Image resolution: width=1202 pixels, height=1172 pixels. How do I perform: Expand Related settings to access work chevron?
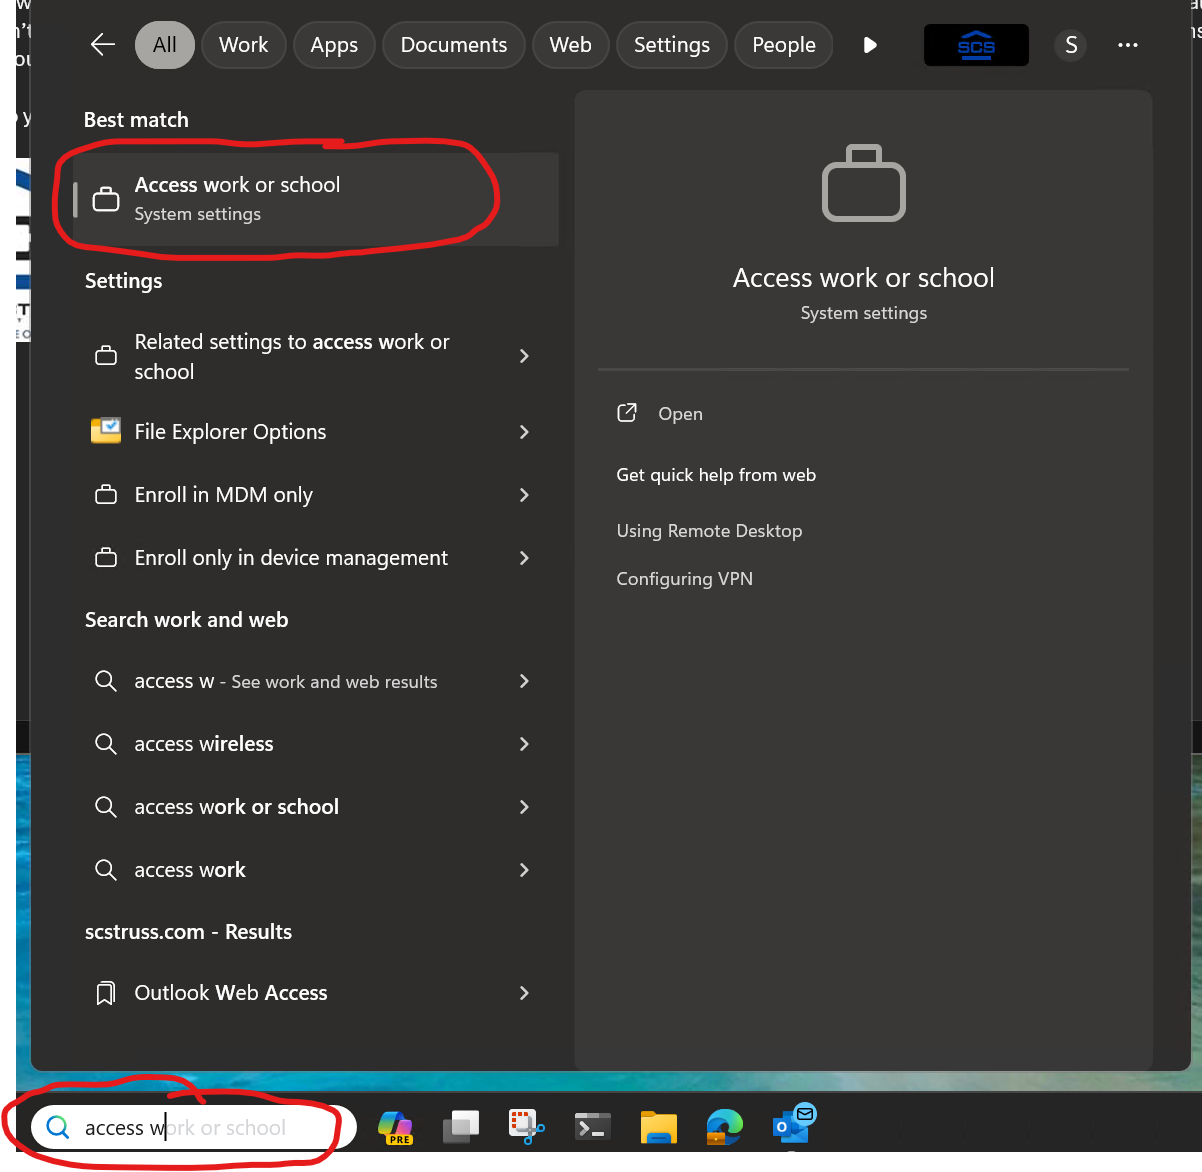pos(524,356)
